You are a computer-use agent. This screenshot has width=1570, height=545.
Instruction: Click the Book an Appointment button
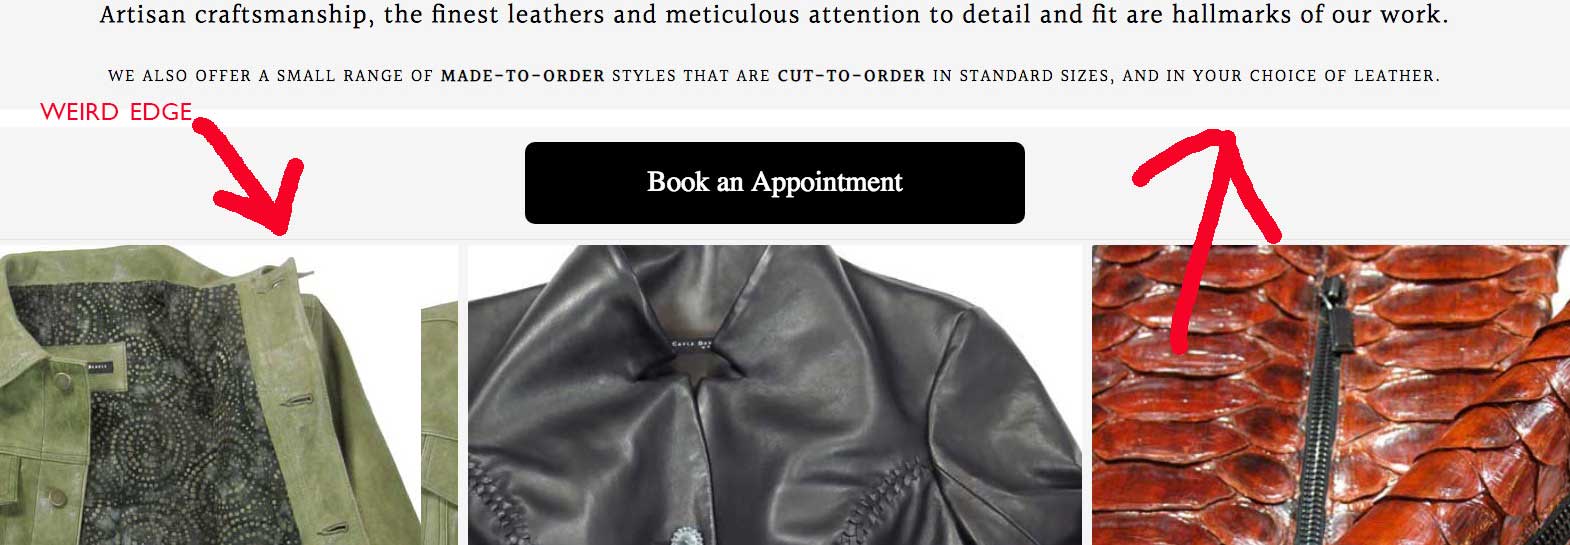point(774,182)
